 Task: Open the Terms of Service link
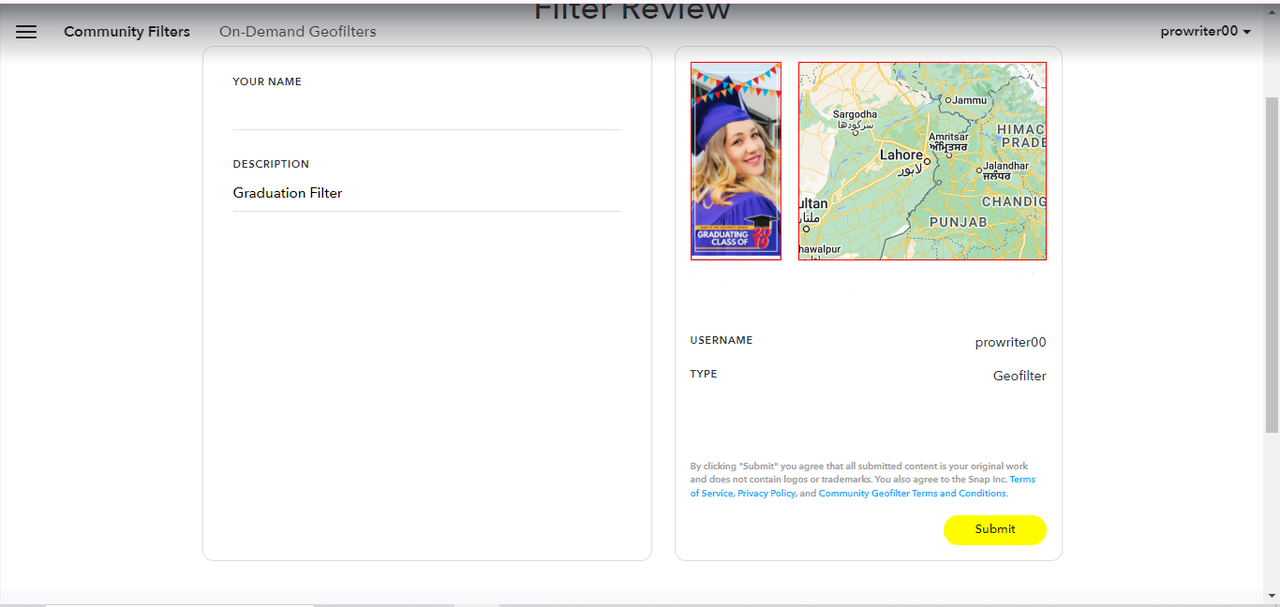(863, 486)
